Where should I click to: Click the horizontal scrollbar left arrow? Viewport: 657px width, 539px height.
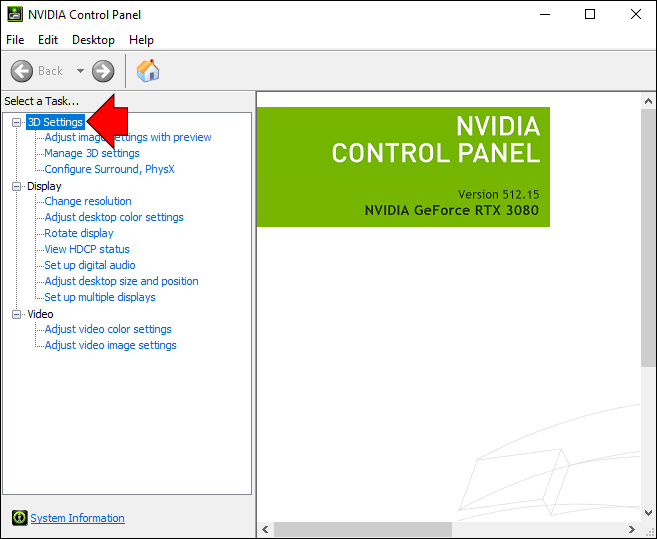[x=265, y=529]
